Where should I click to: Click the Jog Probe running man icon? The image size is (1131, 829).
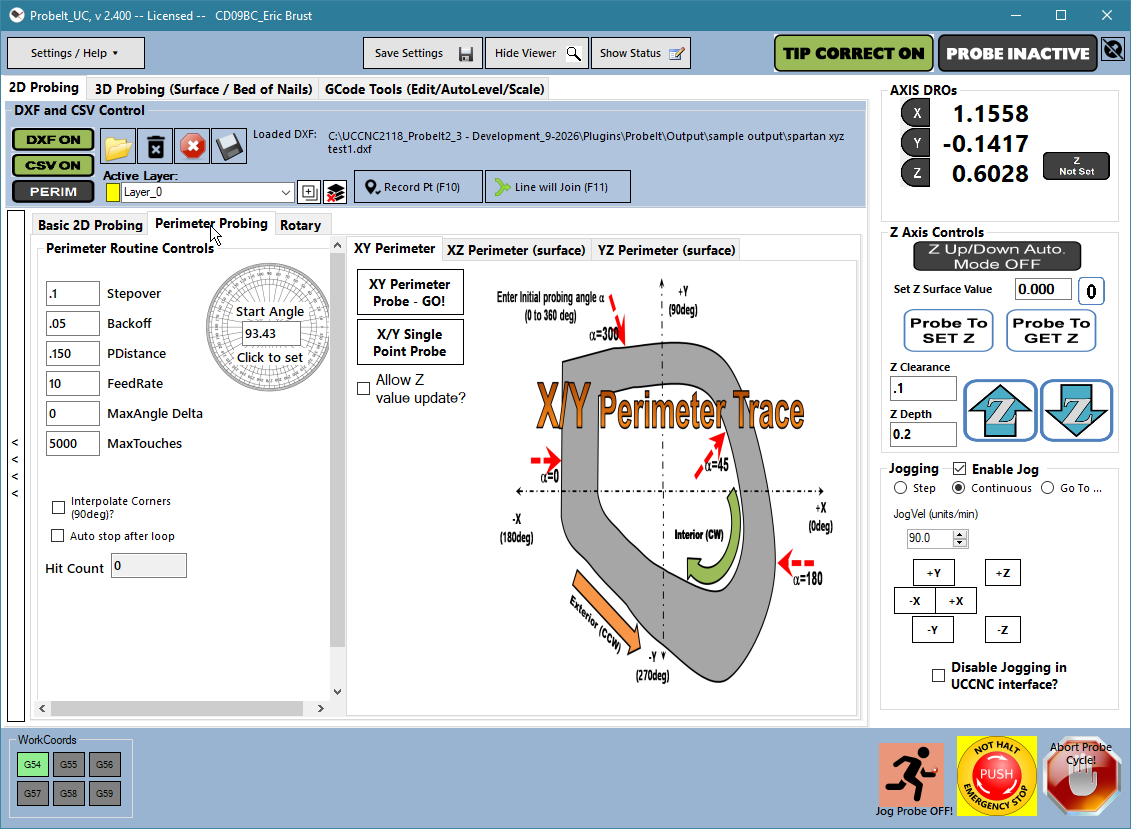(912, 773)
